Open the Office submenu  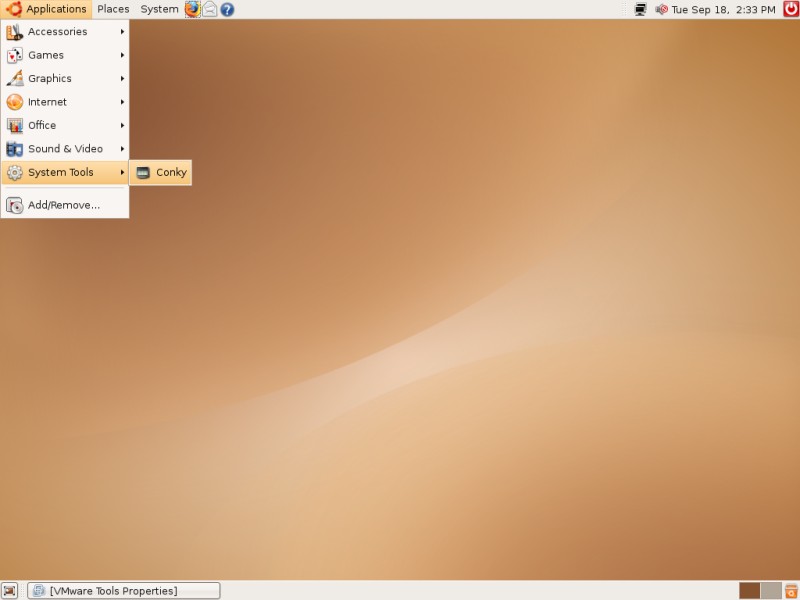65,126
